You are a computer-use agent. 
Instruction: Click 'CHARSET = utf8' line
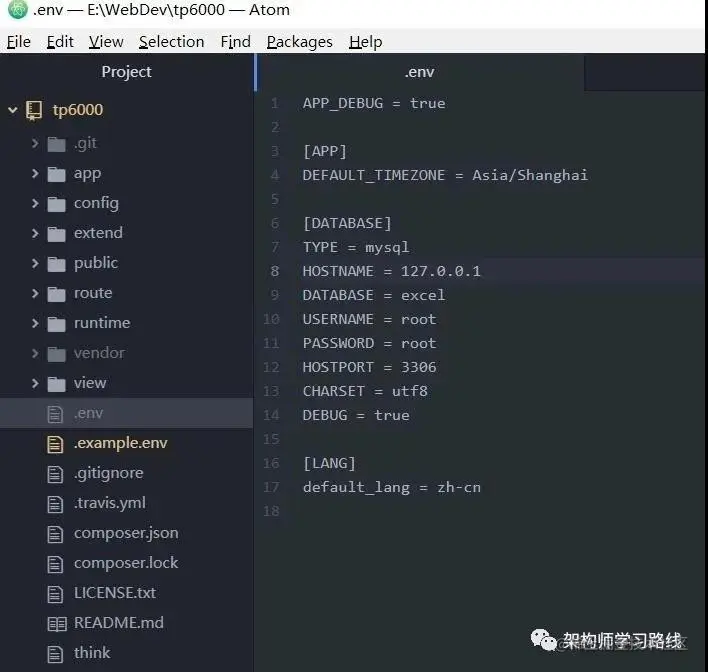point(365,391)
